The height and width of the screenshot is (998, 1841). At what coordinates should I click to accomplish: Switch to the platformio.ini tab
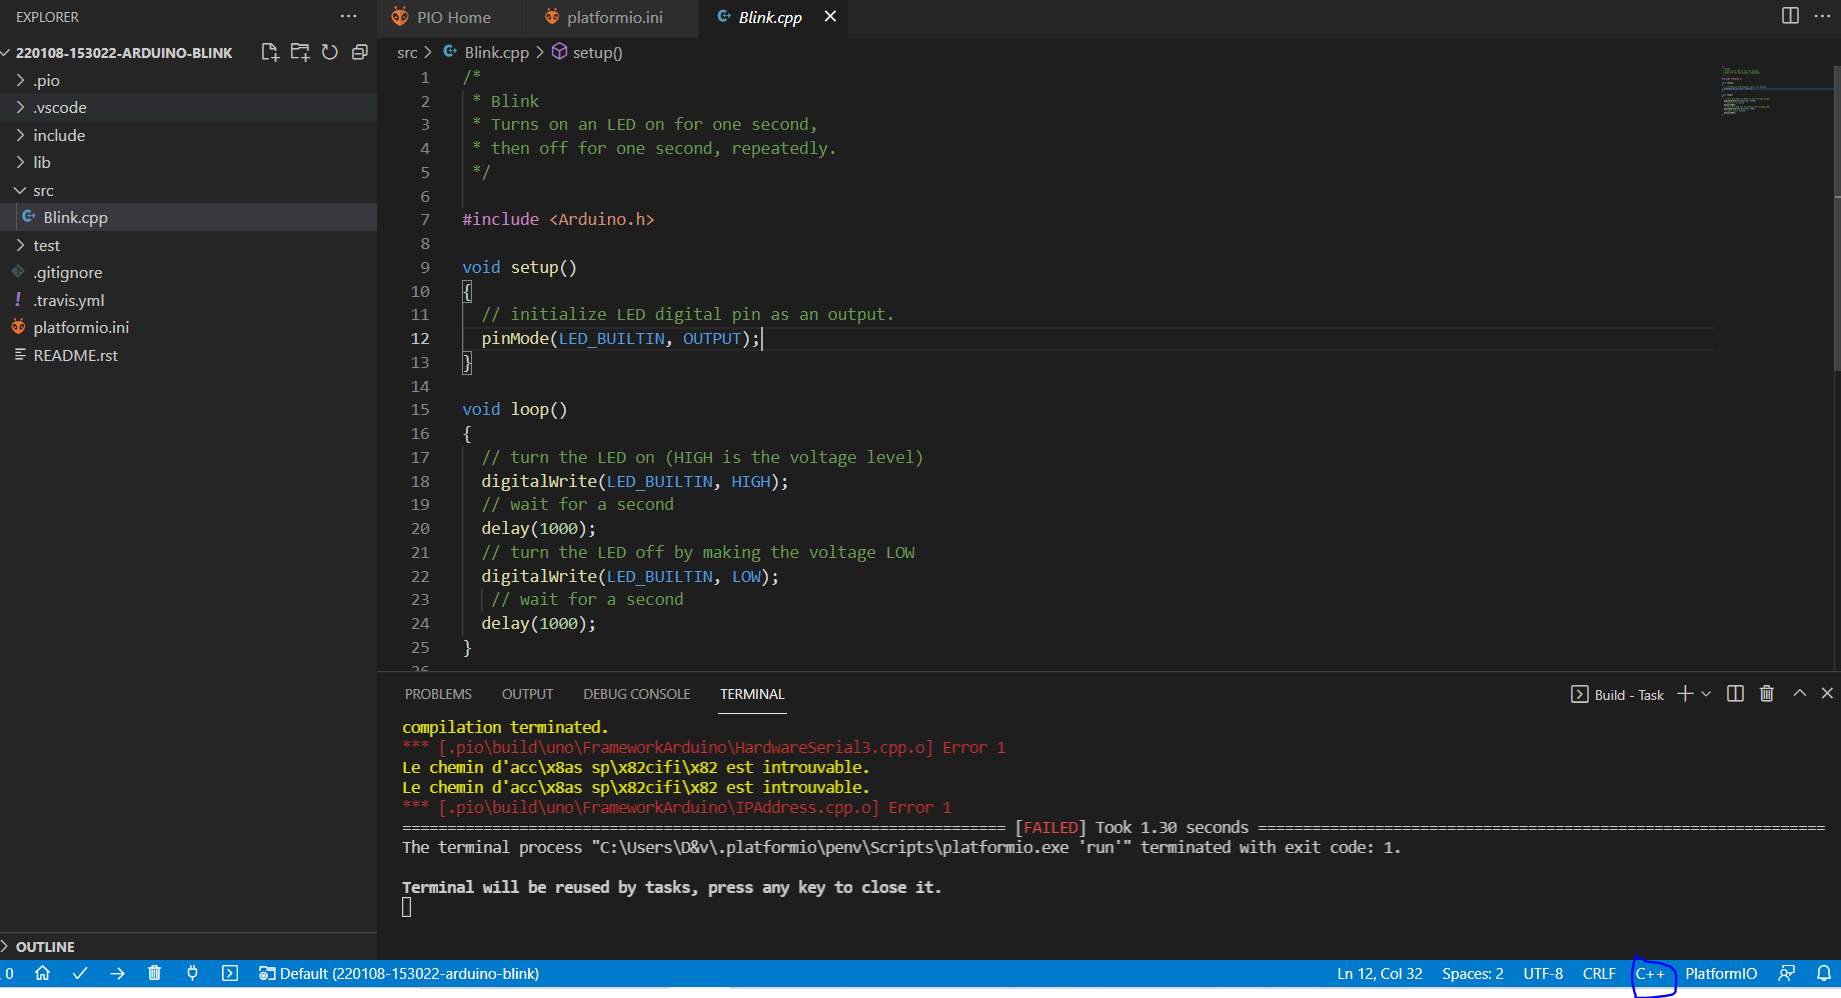pyautogui.click(x=614, y=17)
